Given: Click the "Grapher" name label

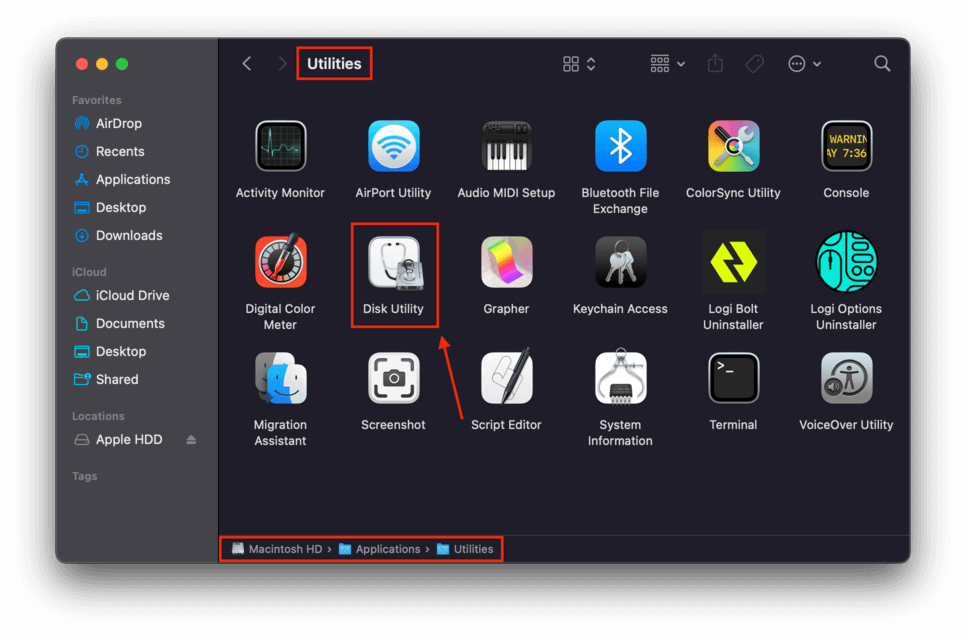Looking at the screenshot, I should tap(506, 309).
